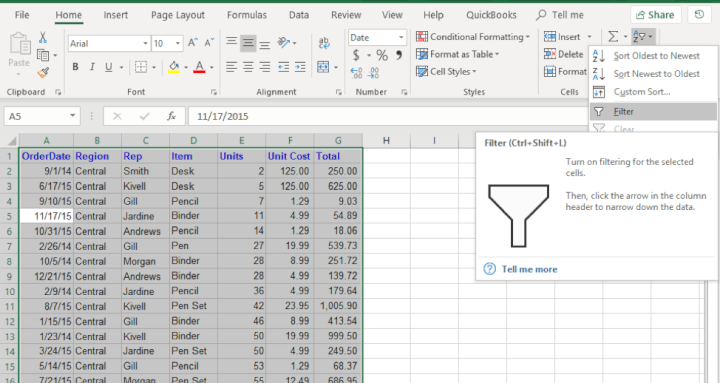Toggle Top Align

231,43
